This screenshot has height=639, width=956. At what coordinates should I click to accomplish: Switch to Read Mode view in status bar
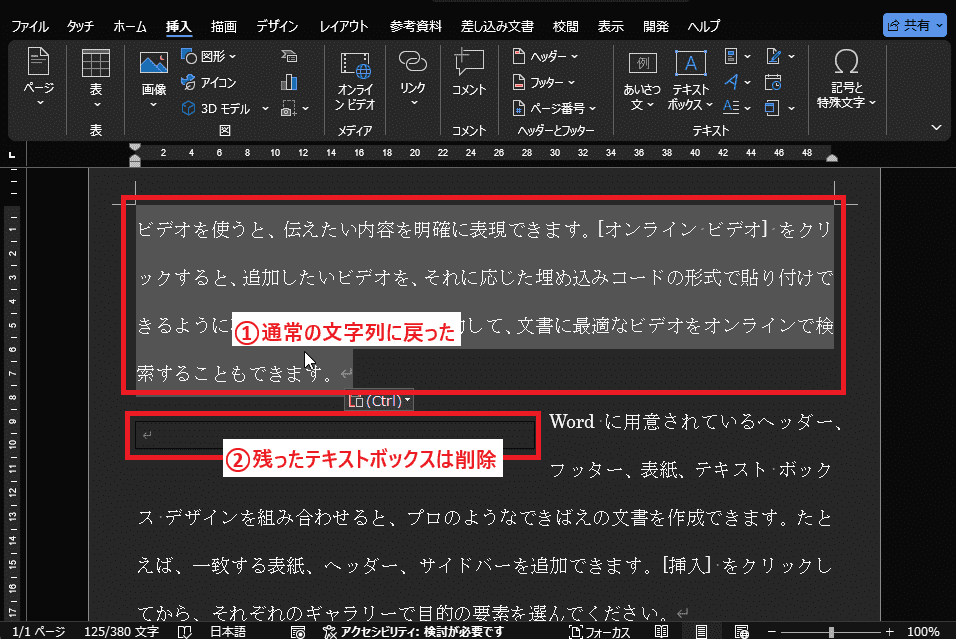pos(661,631)
